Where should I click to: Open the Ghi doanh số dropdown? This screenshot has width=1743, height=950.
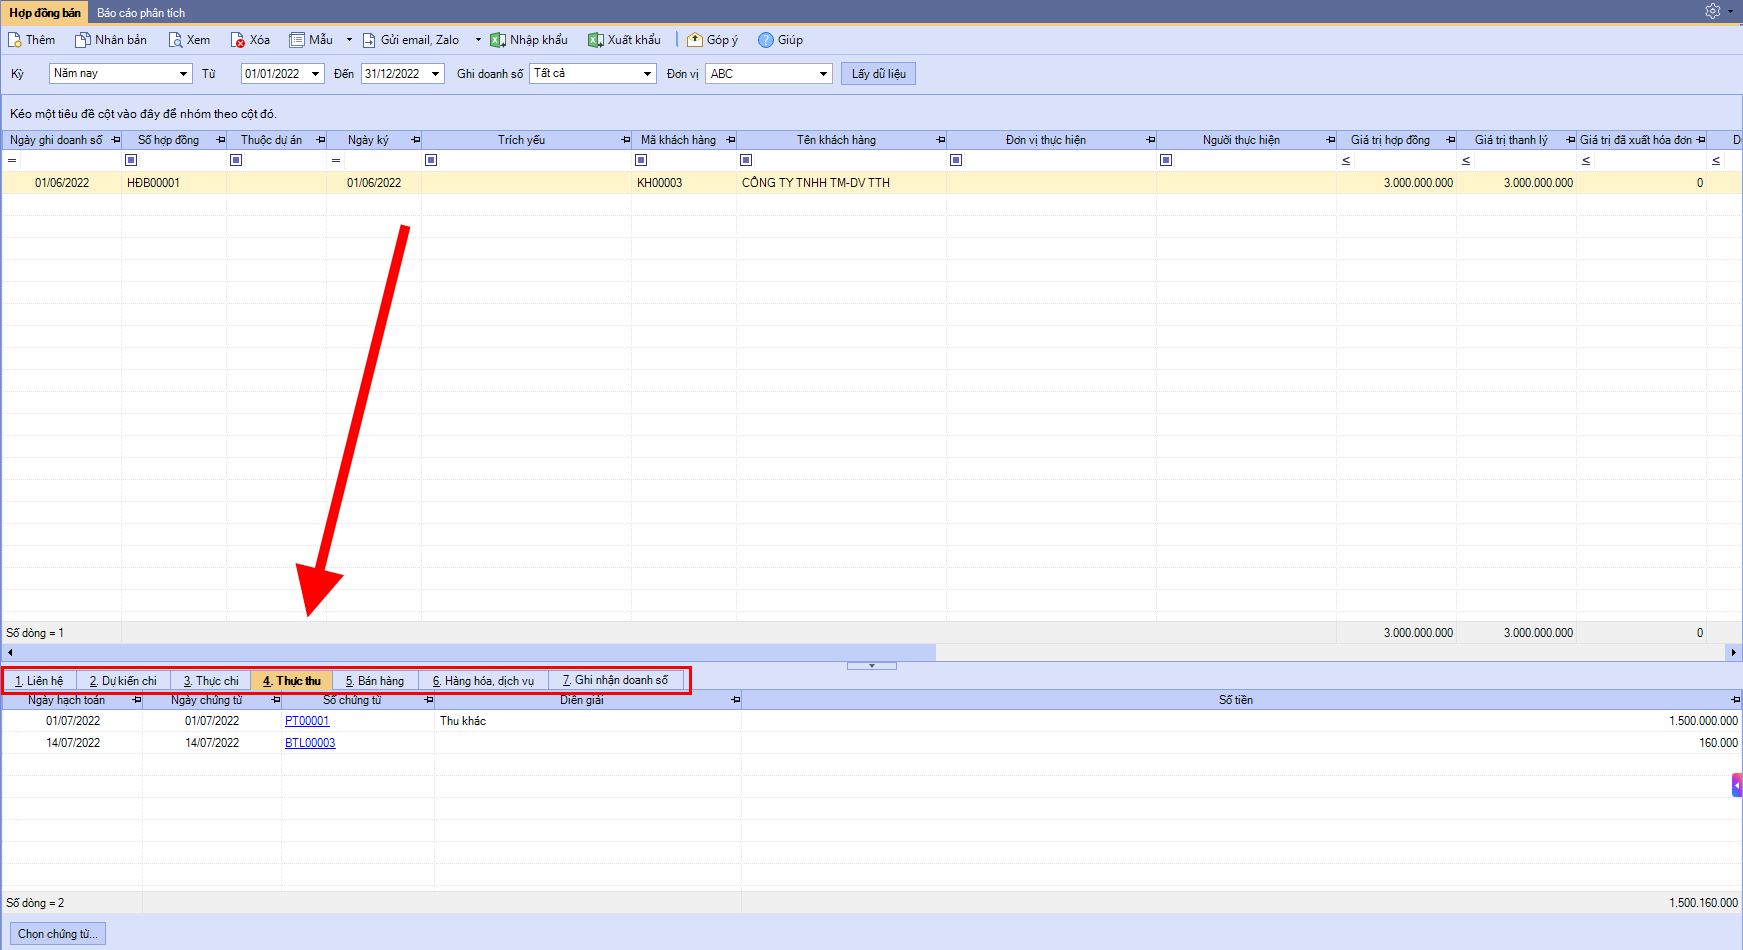pyautogui.click(x=648, y=74)
